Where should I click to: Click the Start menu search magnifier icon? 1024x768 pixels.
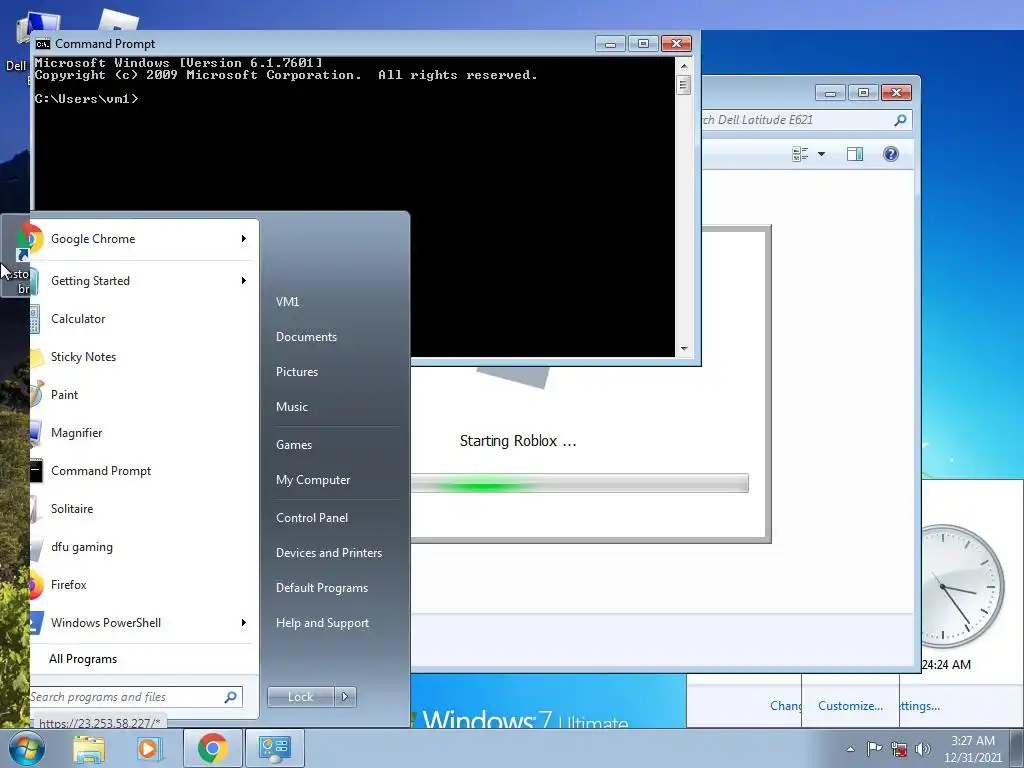pos(231,697)
